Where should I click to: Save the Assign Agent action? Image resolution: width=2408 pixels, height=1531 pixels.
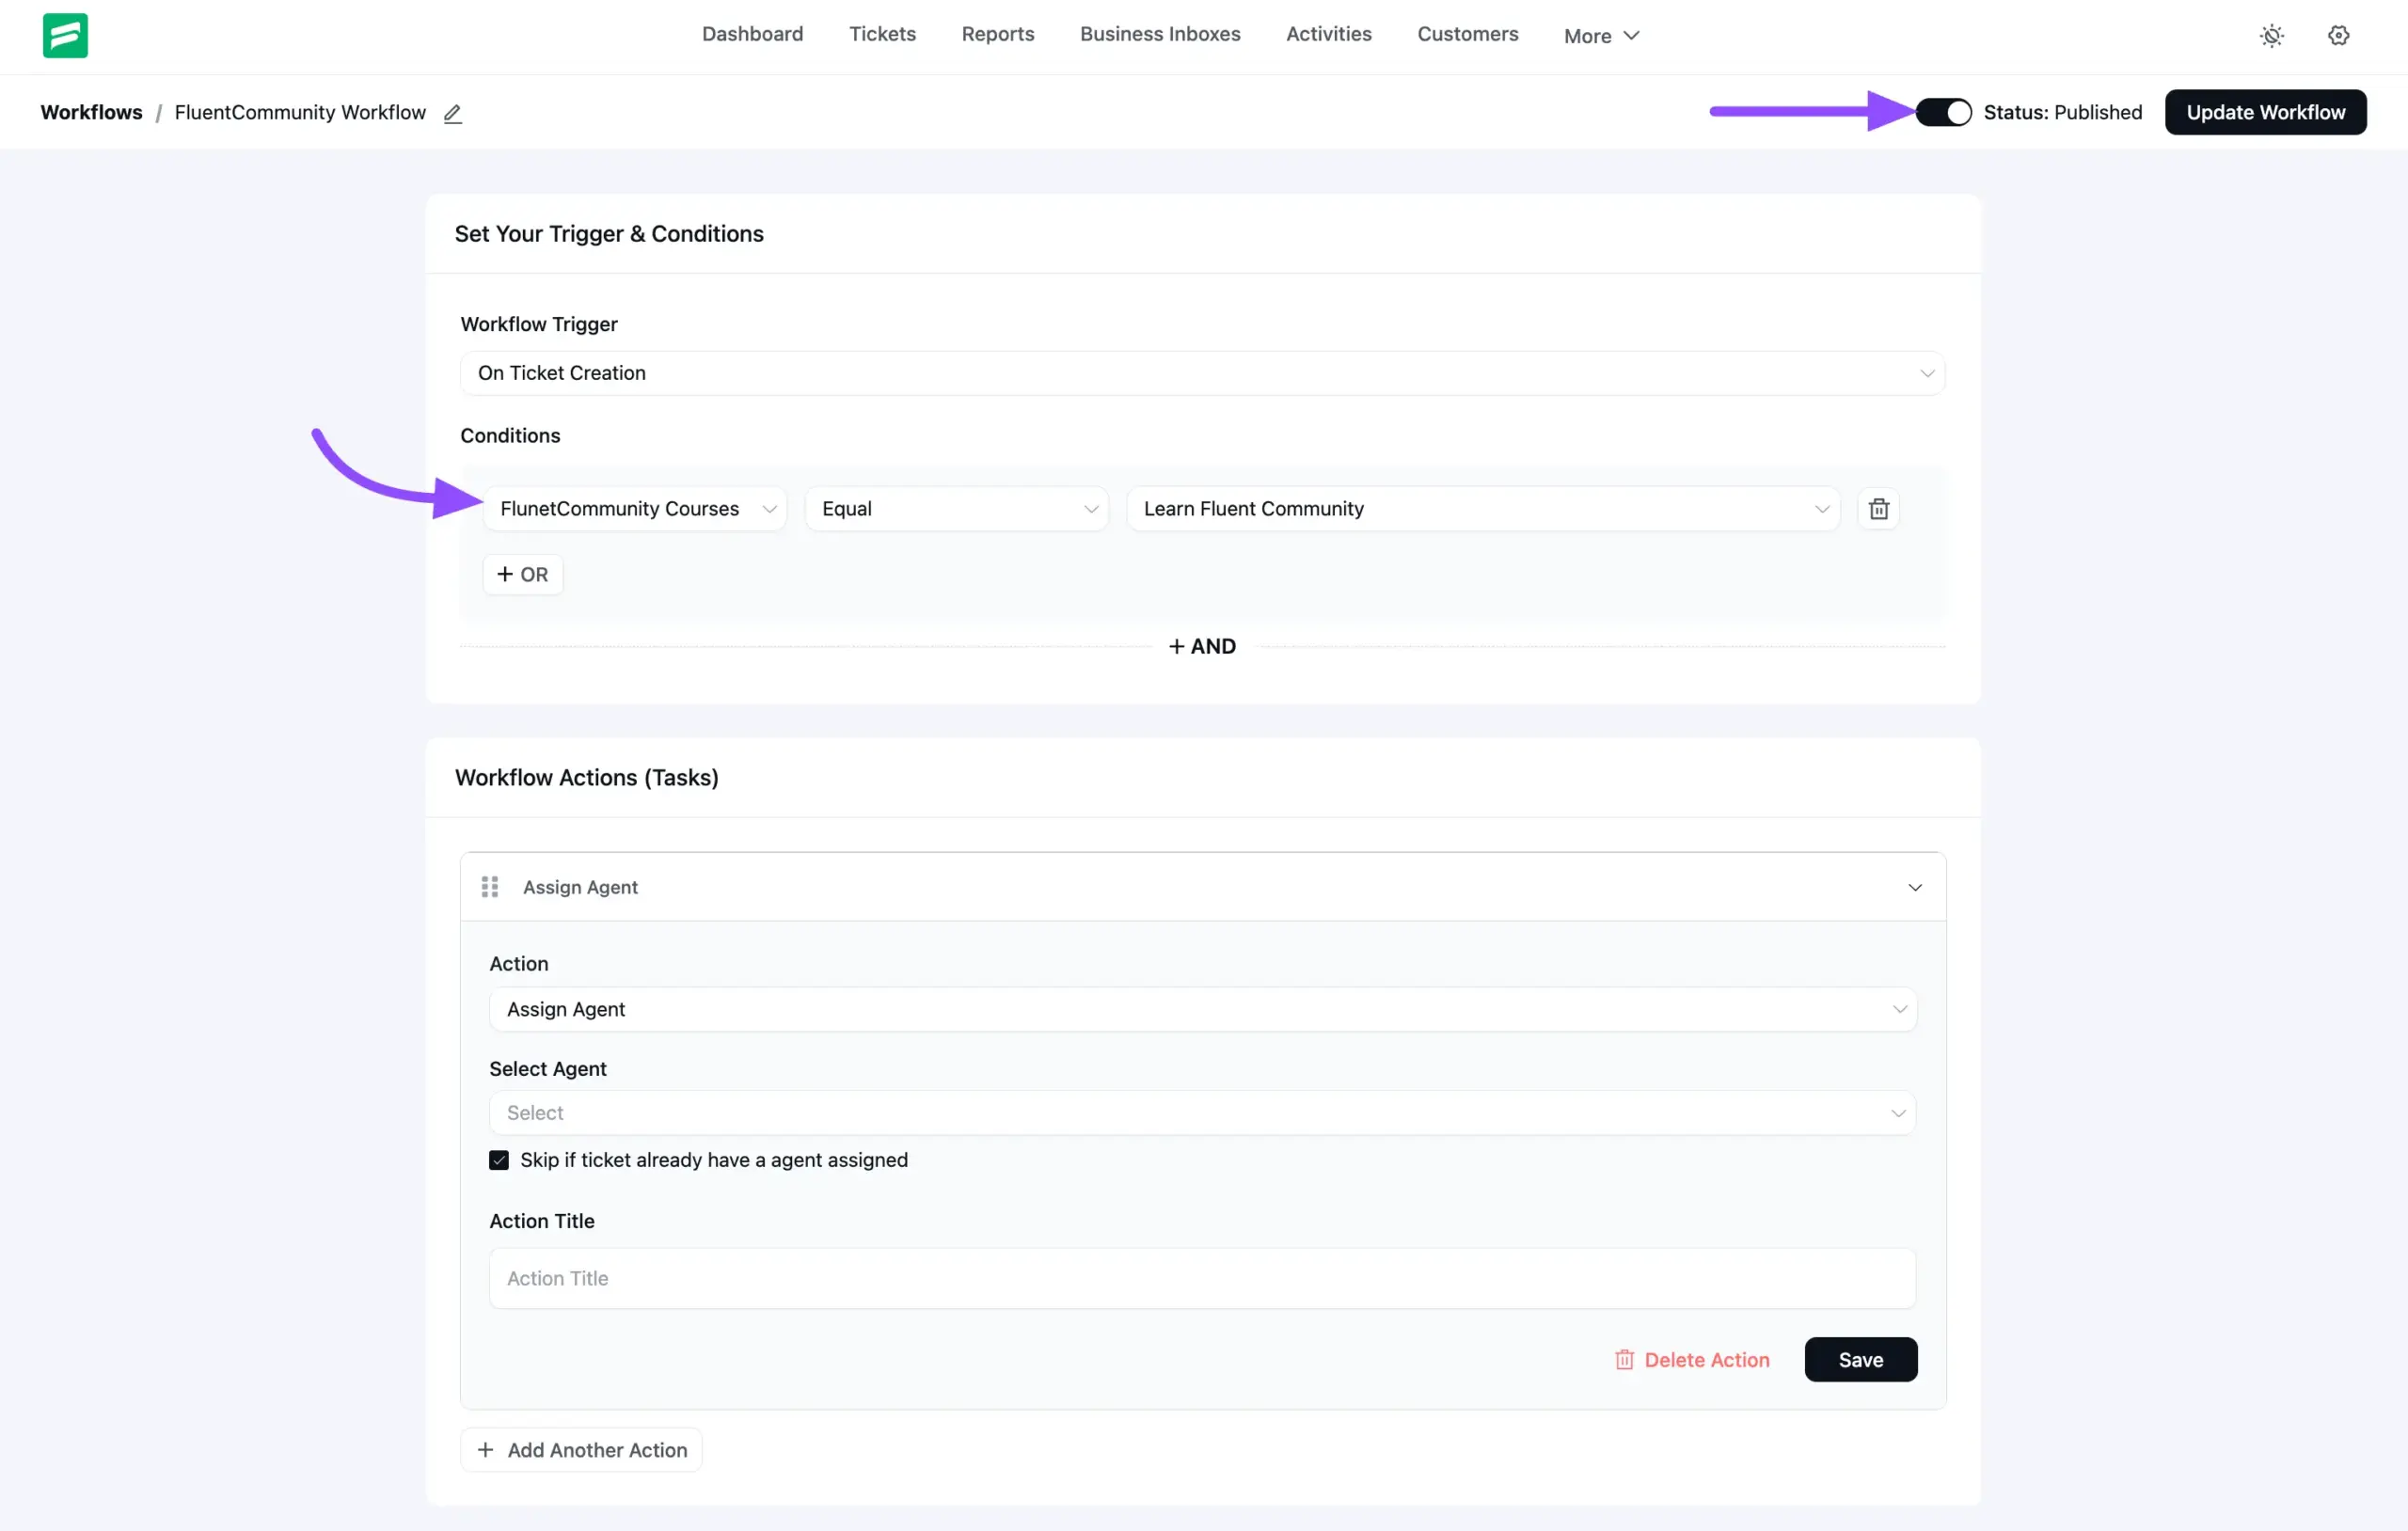[x=1860, y=1360]
